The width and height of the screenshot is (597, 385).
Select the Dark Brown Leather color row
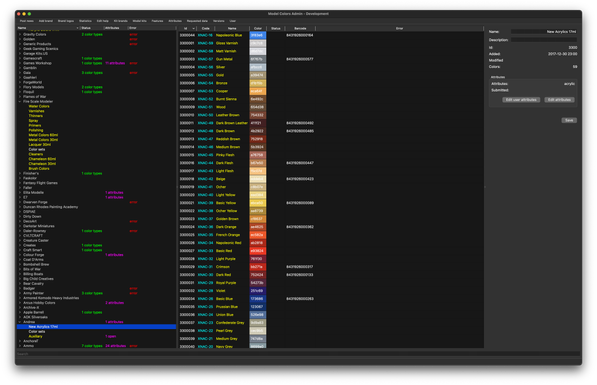pyautogui.click(x=331, y=123)
